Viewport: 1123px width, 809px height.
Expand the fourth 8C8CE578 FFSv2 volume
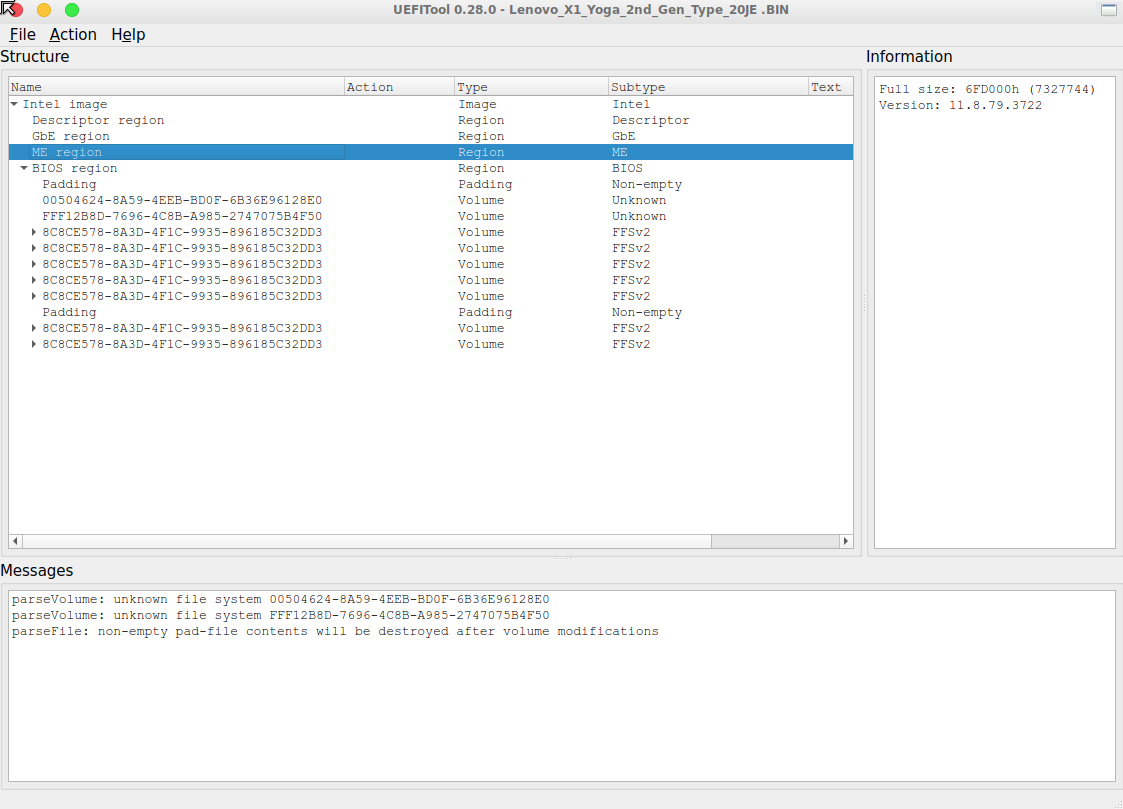coord(34,280)
